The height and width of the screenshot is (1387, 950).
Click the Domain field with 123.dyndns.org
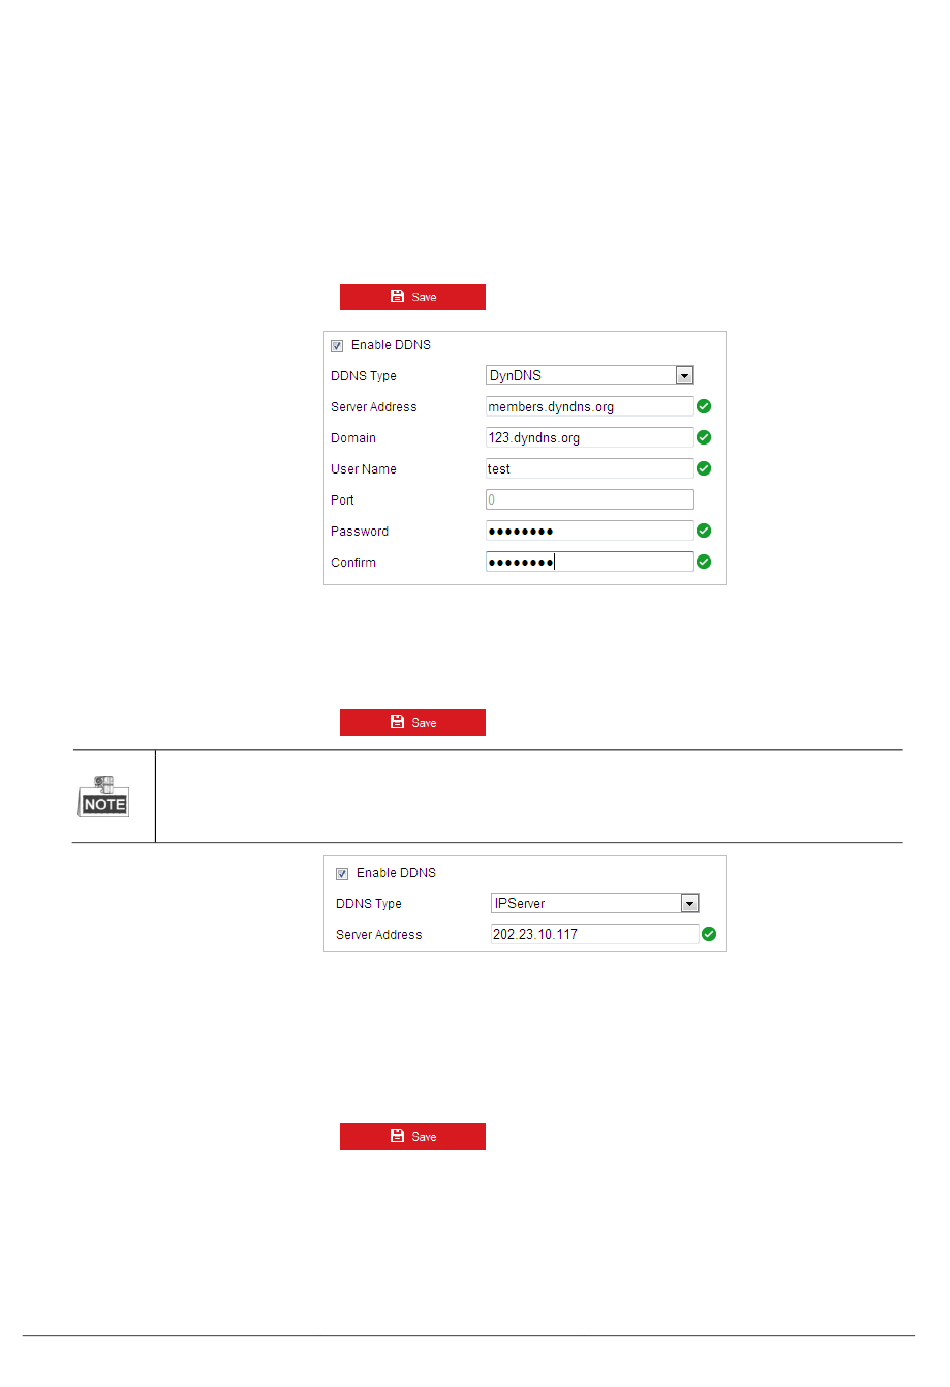tap(589, 437)
